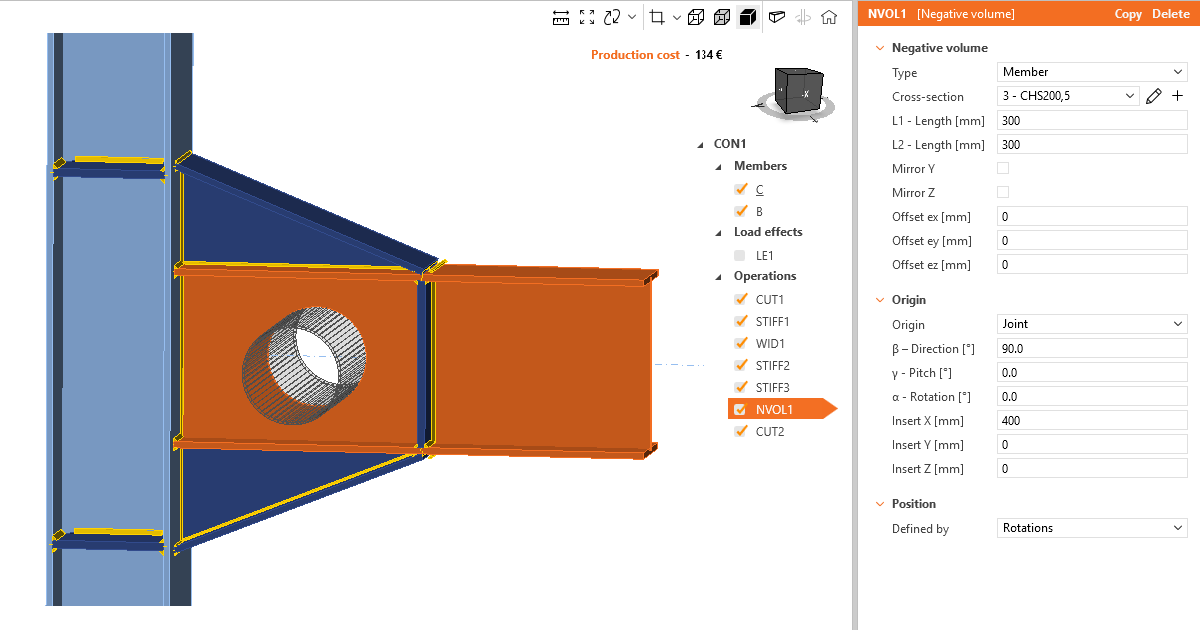
Task: Edit cross-section with the pencil icon
Action: (x=1154, y=96)
